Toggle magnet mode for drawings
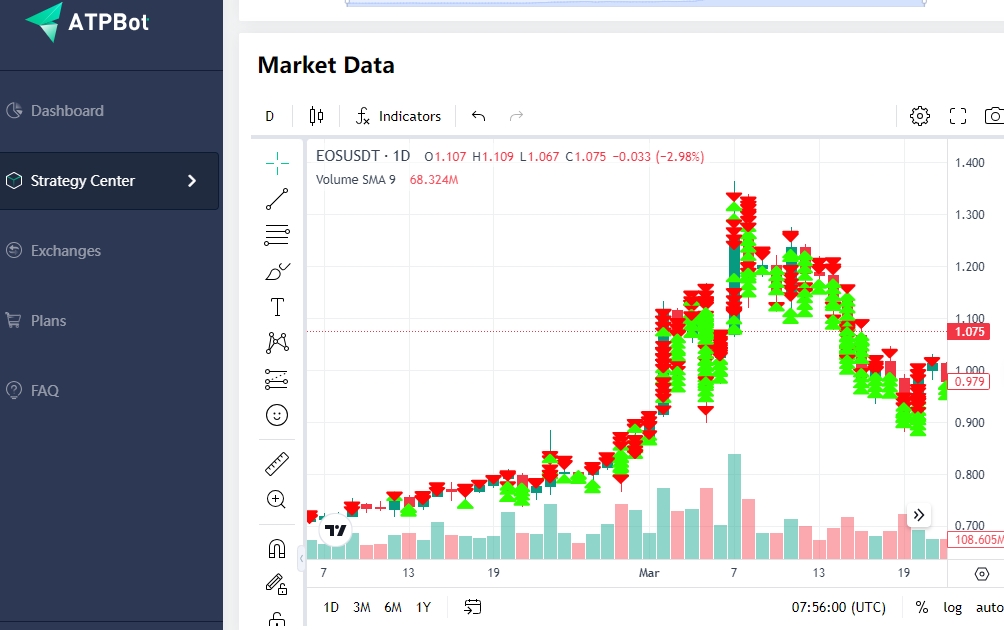 point(277,548)
